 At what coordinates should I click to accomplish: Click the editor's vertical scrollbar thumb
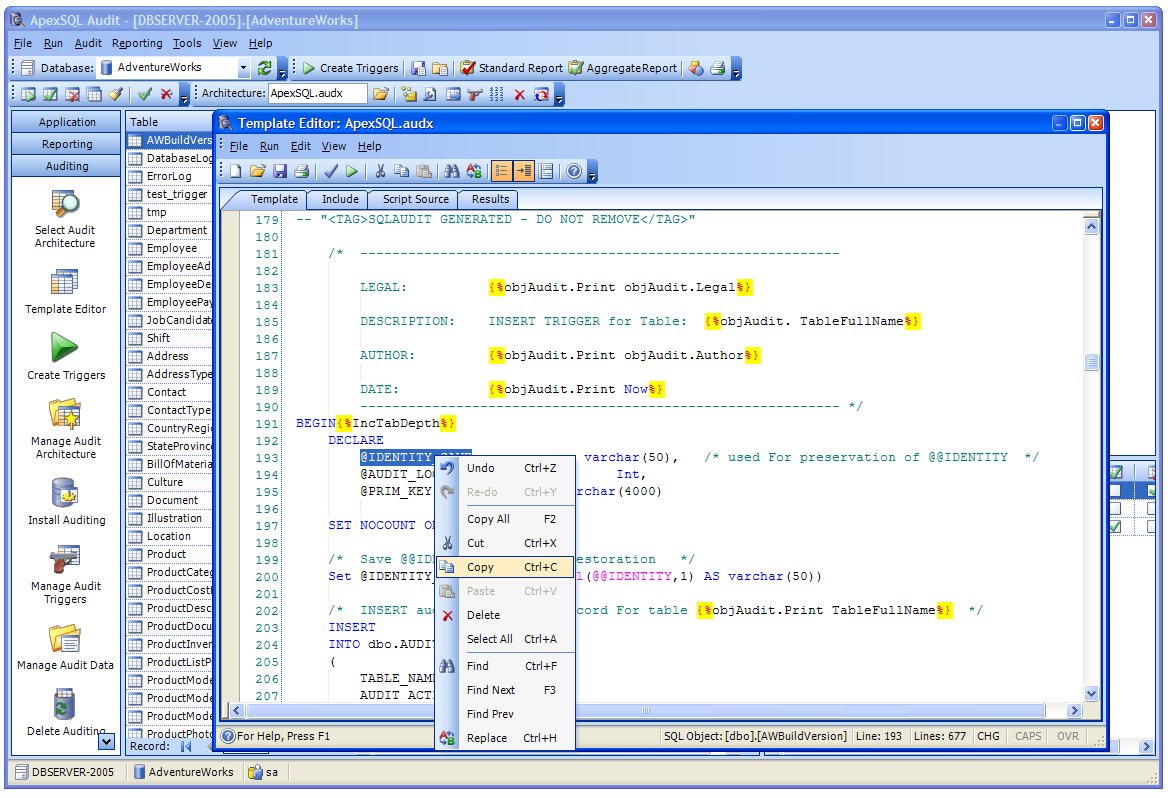1092,363
